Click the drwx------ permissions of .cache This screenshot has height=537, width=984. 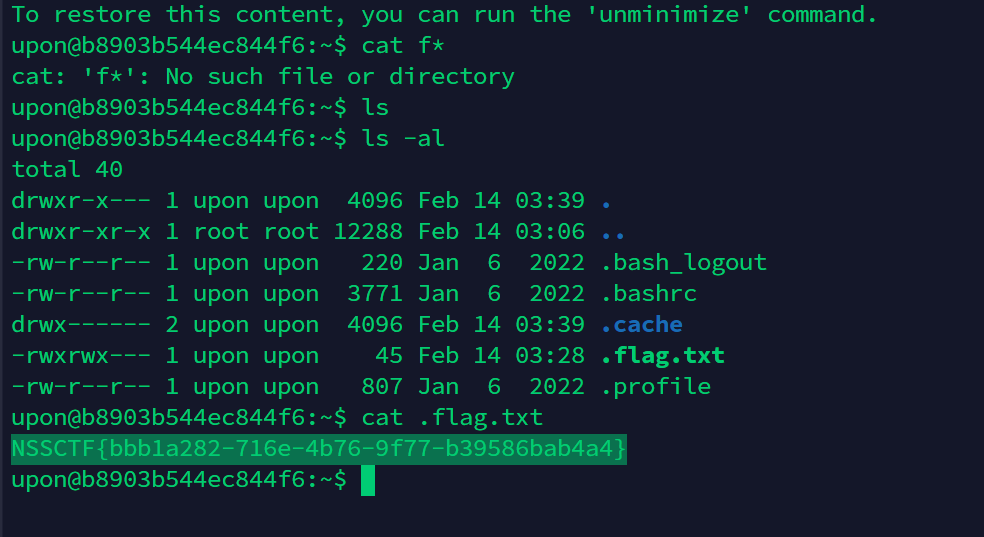tap(81, 325)
